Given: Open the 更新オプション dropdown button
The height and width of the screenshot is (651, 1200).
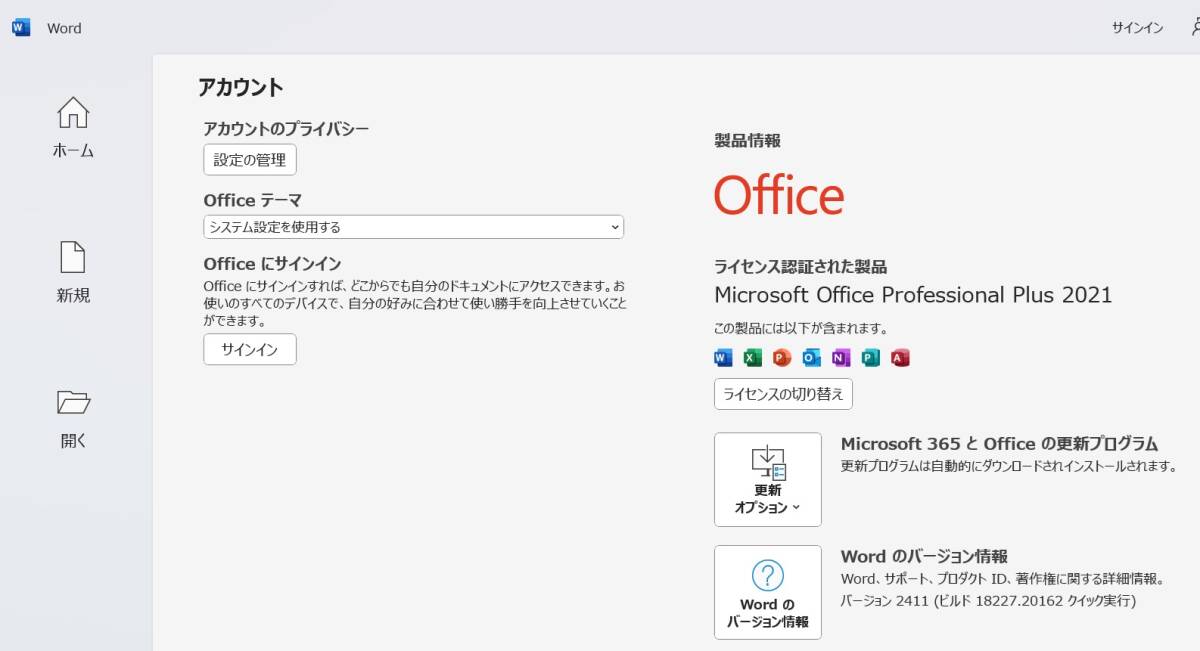Looking at the screenshot, I should [768, 480].
